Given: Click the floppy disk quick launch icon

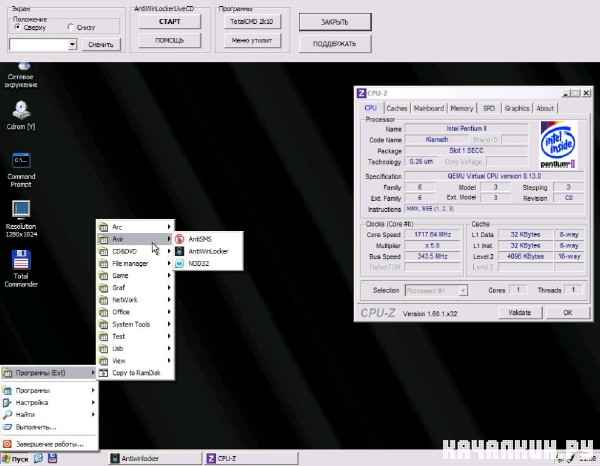Looking at the screenshot, I should coord(52,458).
